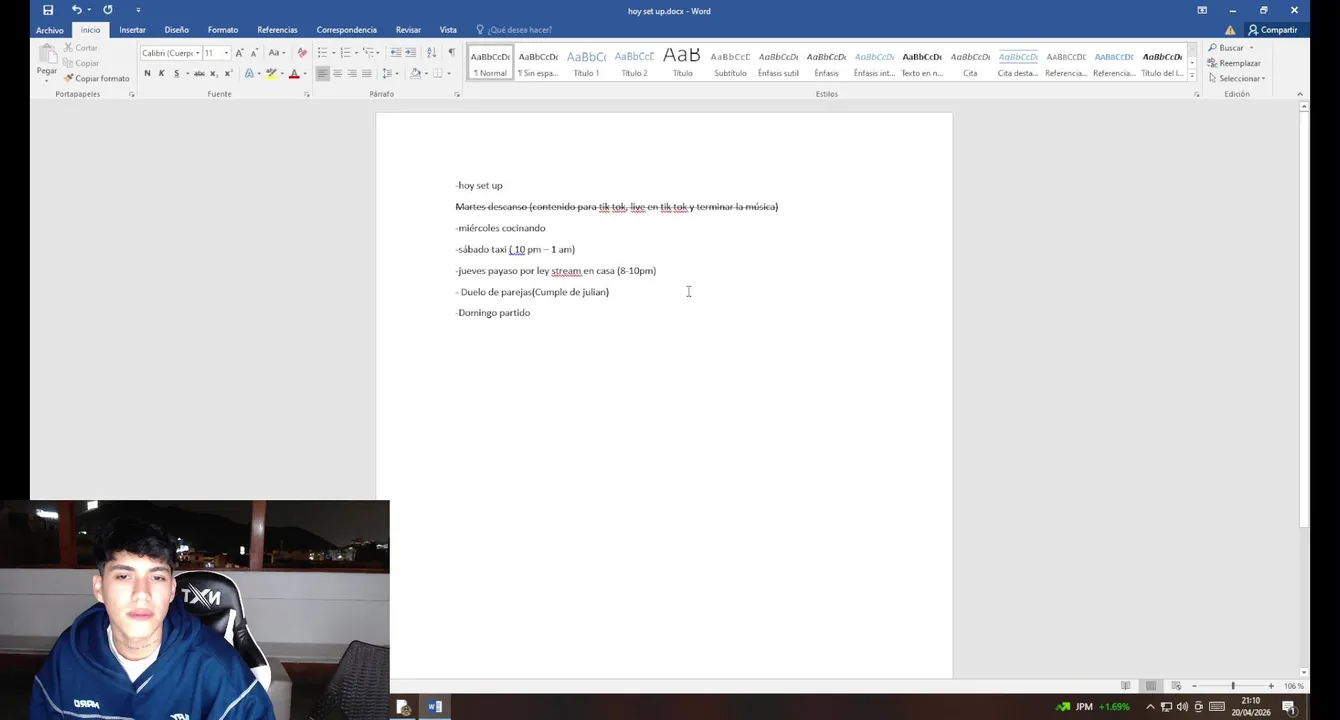This screenshot has height=720, width=1340.
Task: Increase the paragraph indent
Action: [411, 53]
